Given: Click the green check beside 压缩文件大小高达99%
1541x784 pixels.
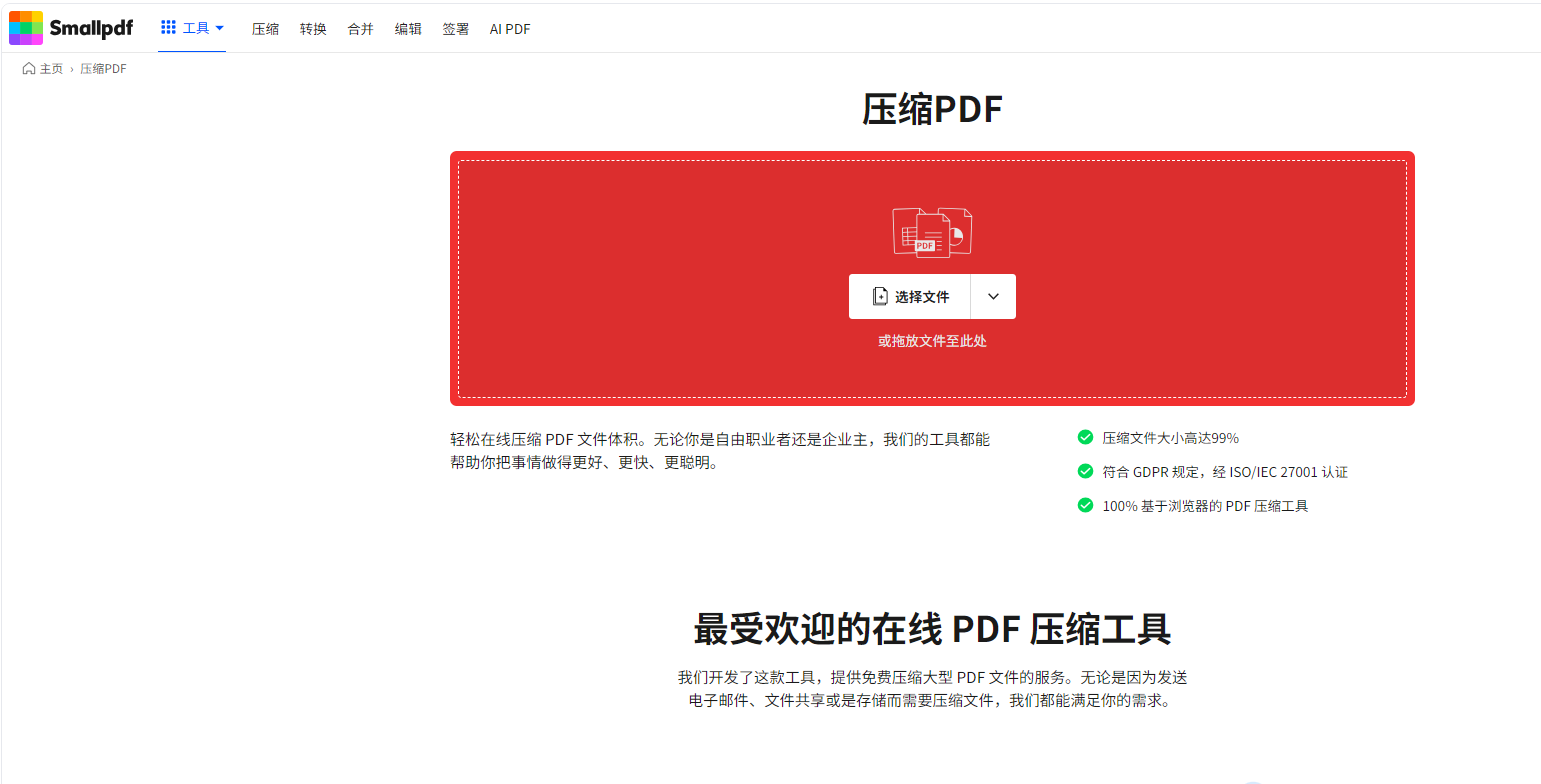Looking at the screenshot, I should pyautogui.click(x=1085, y=437).
